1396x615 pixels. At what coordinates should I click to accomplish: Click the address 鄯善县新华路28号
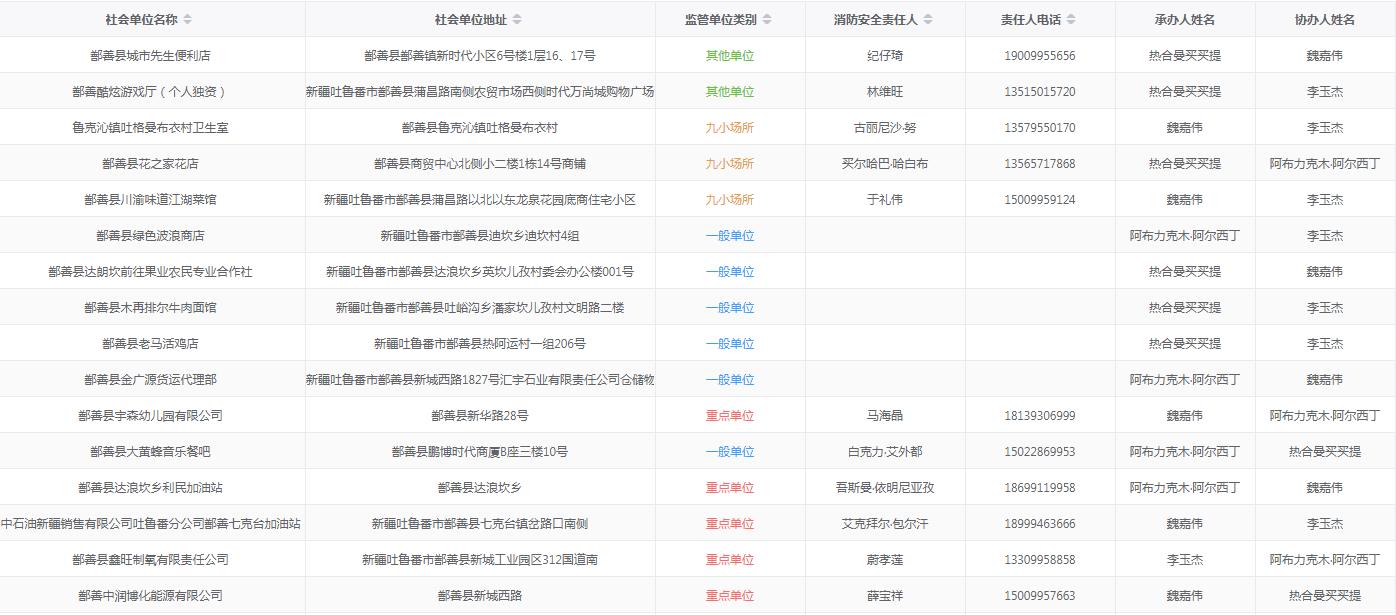click(x=480, y=416)
